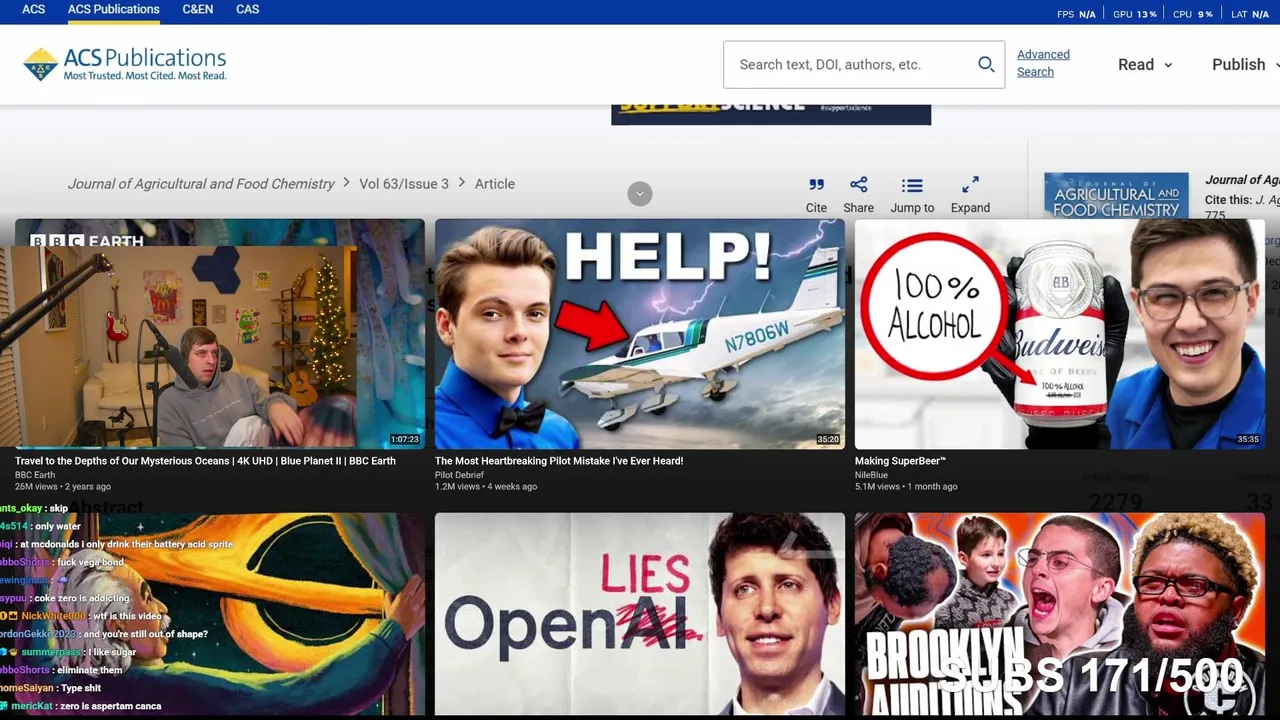Screen dimensions: 1280x720
Task: Click the 35:20 duration badge
Action: point(828,439)
